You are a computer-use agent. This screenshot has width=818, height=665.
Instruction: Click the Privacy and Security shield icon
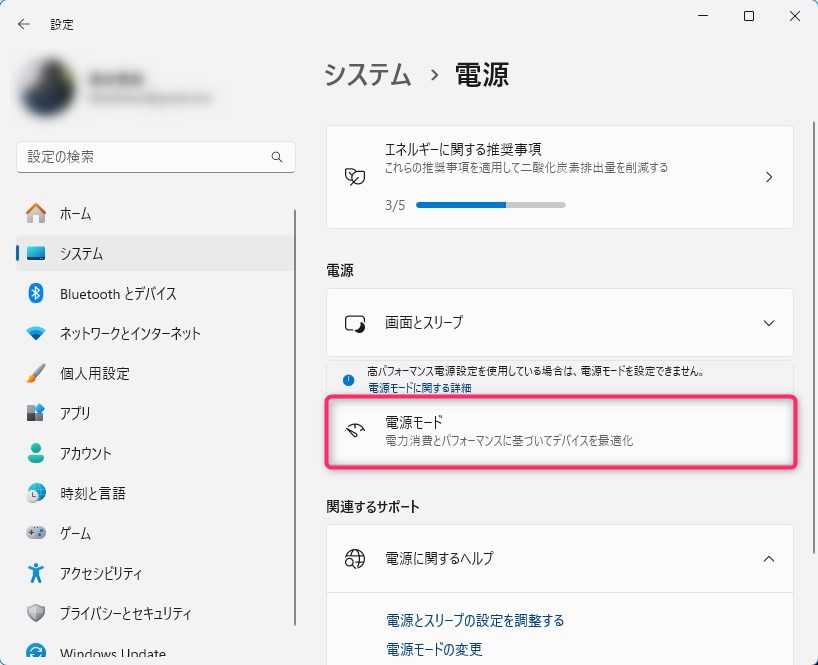click(x=36, y=613)
